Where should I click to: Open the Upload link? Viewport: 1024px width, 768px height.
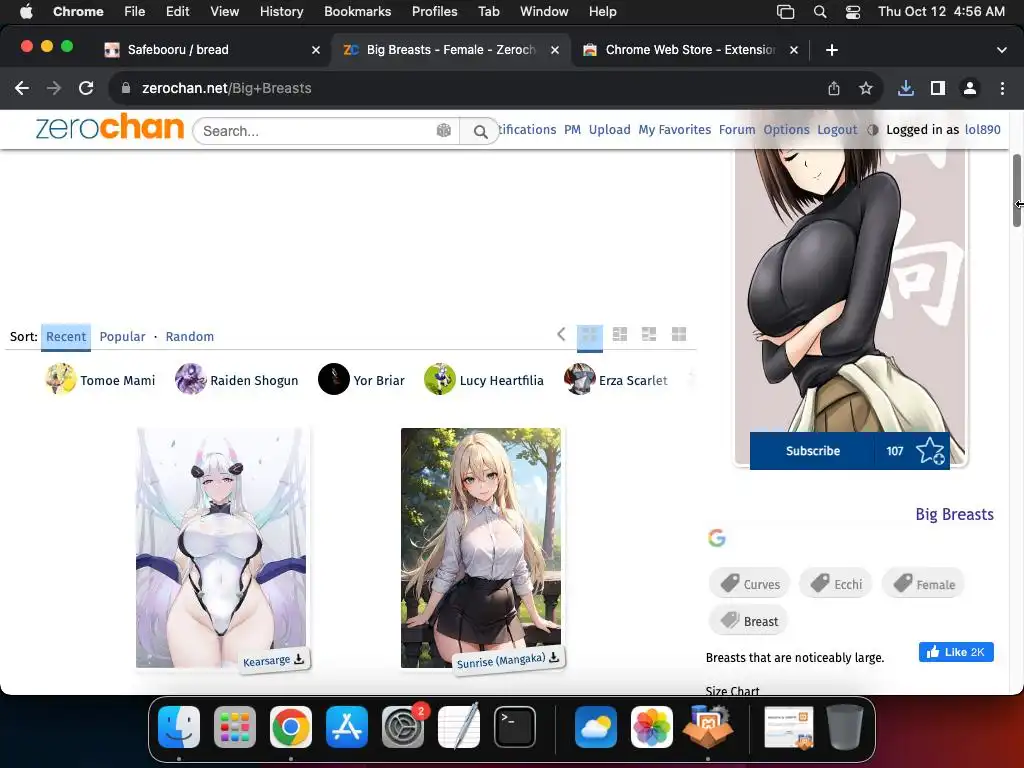pyautogui.click(x=609, y=129)
